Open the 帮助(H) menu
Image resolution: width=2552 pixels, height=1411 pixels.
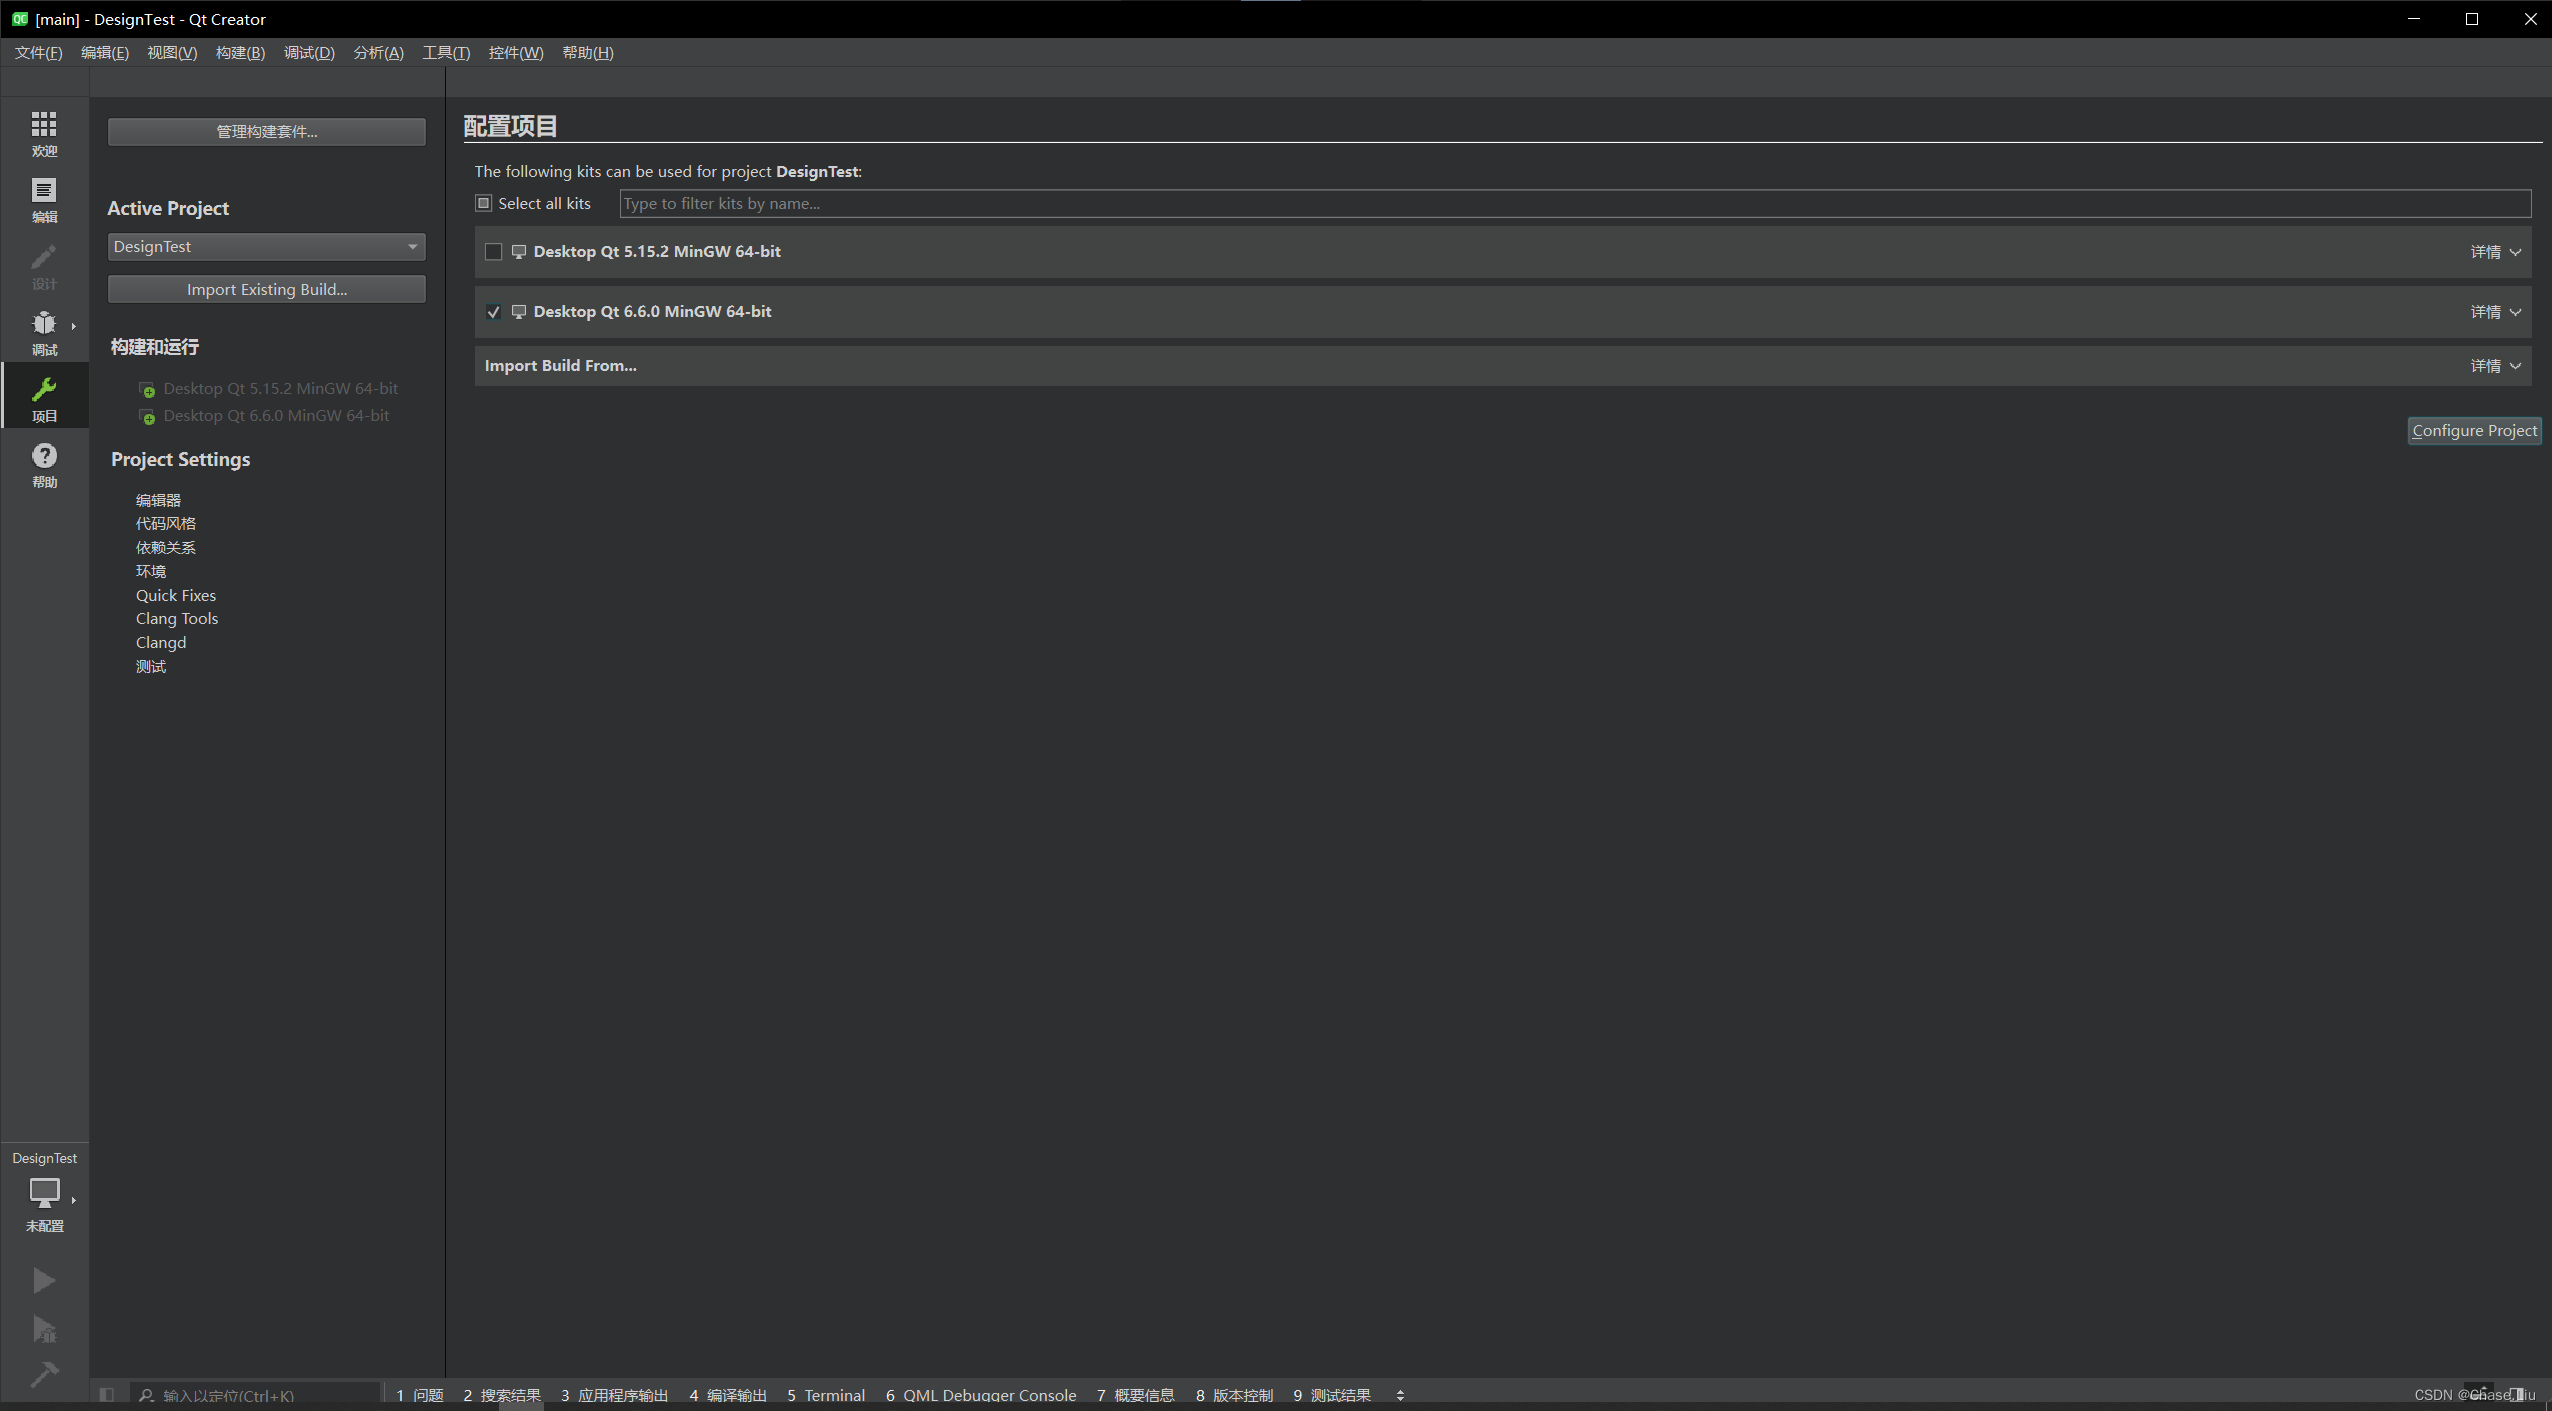point(588,53)
